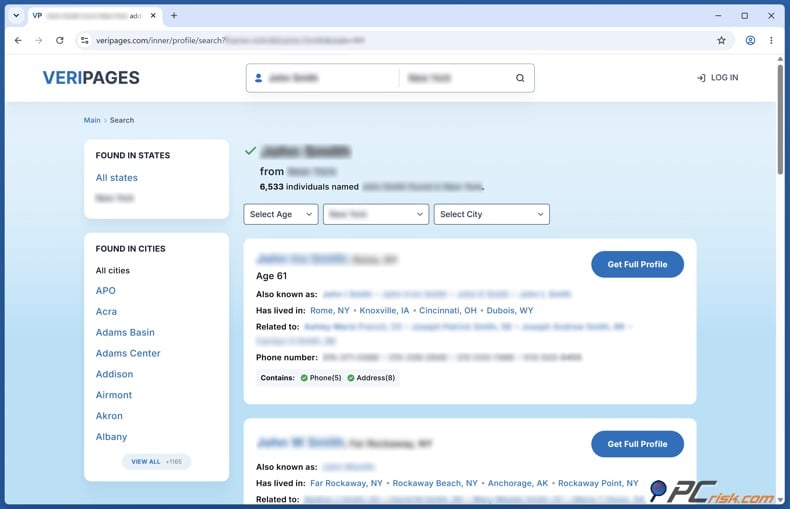
Task: Select Addison city
Action: point(114,374)
